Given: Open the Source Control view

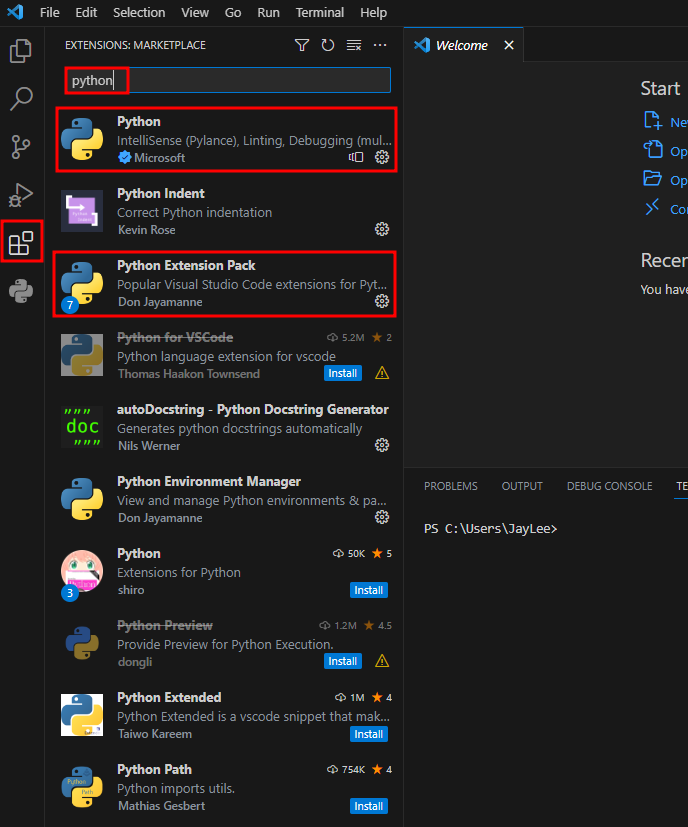Looking at the screenshot, I should 21,147.
